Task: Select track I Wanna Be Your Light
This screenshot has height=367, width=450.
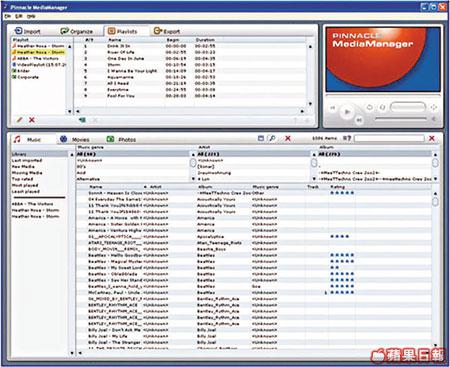Action: coord(132,71)
